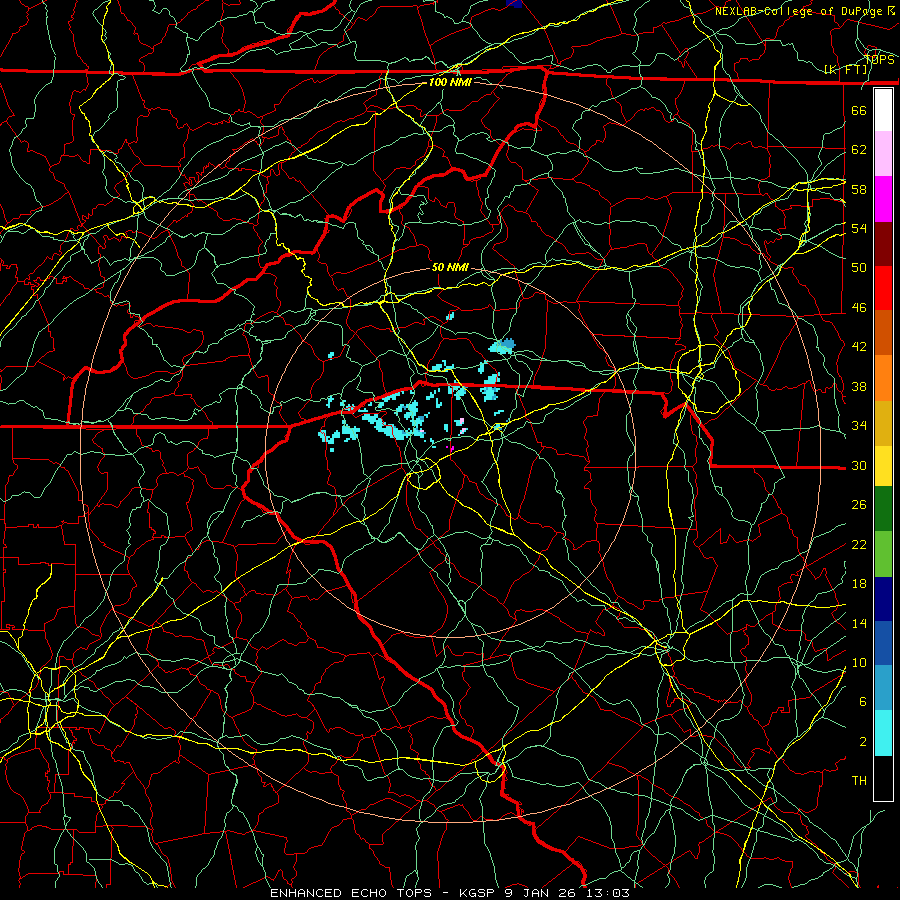Image resolution: width=900 pixels, height=900 pixels.
Task: Click the "TOPS" legend heading
Action: click(x=880, y=60)
